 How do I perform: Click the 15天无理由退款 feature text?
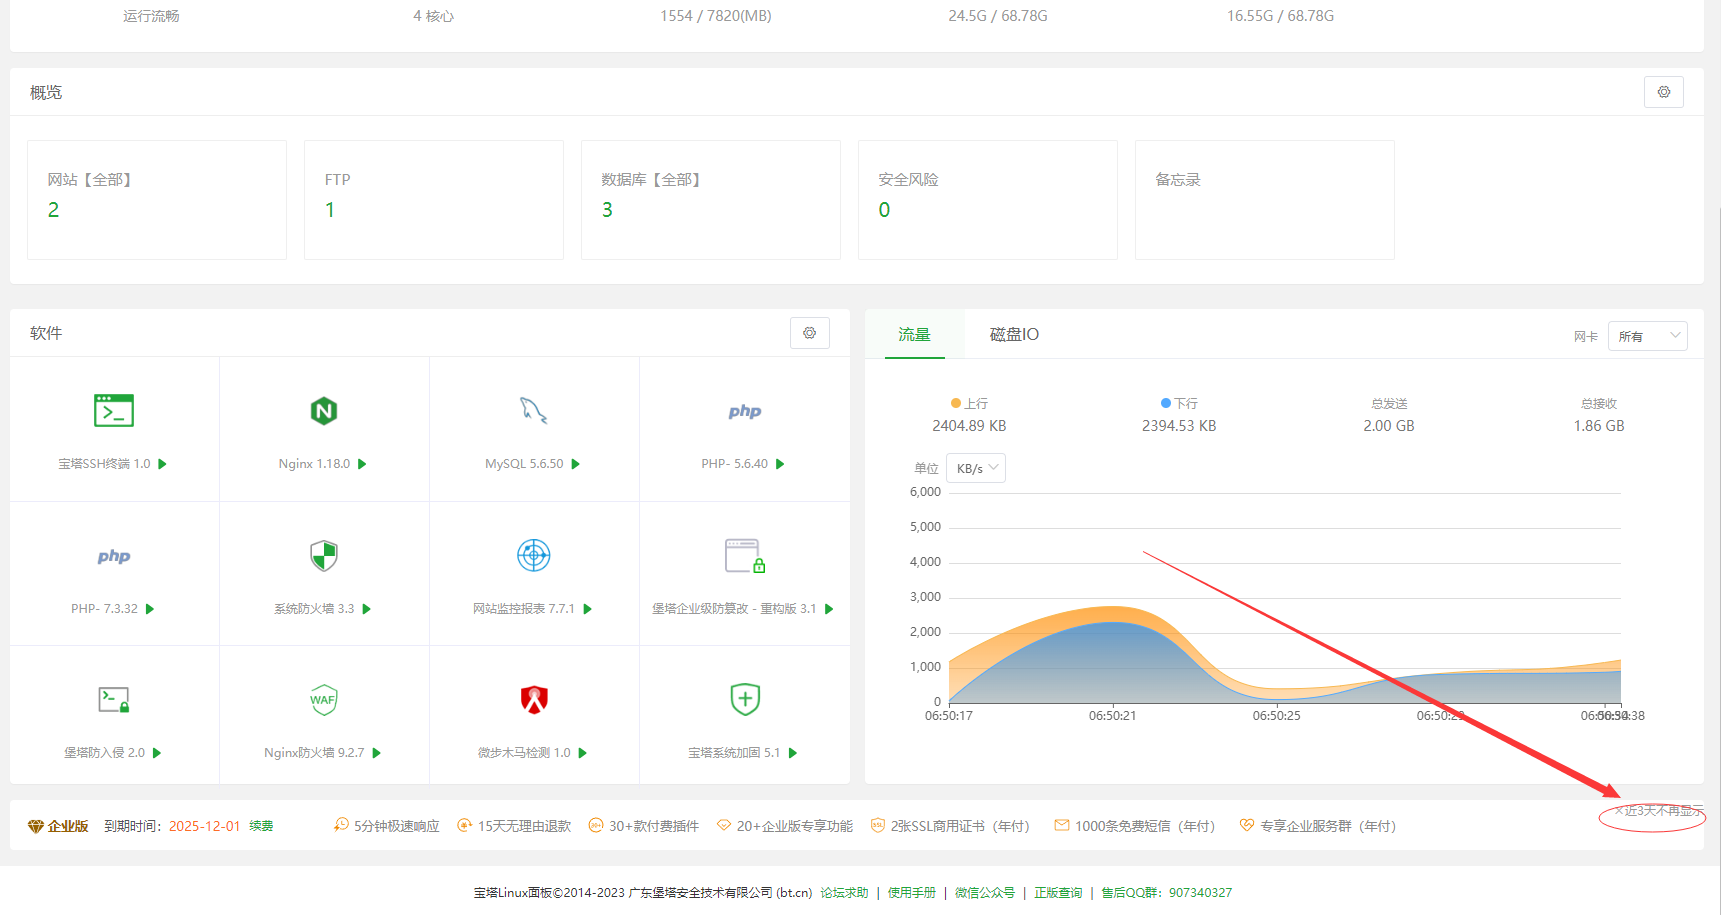click(524, 826)
